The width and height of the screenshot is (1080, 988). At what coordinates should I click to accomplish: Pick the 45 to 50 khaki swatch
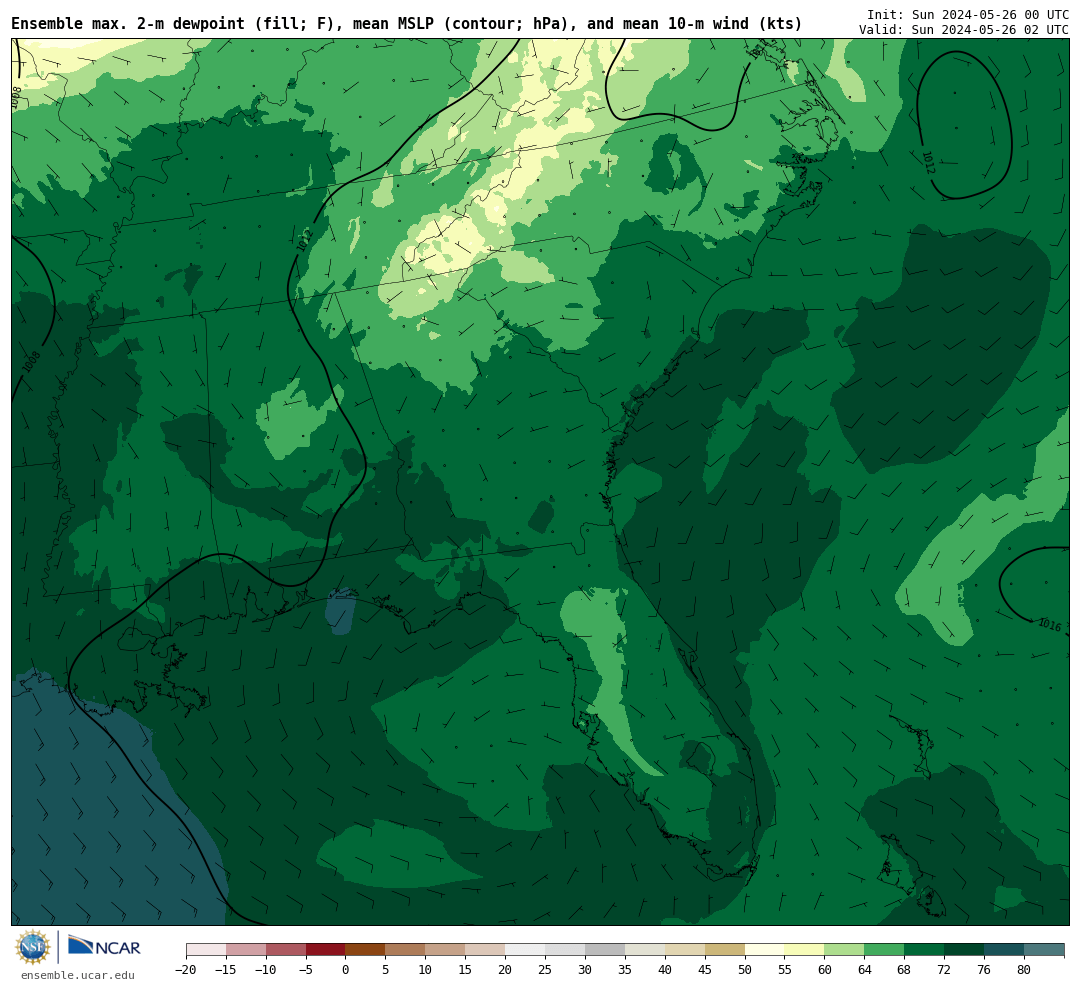(725, 950)
